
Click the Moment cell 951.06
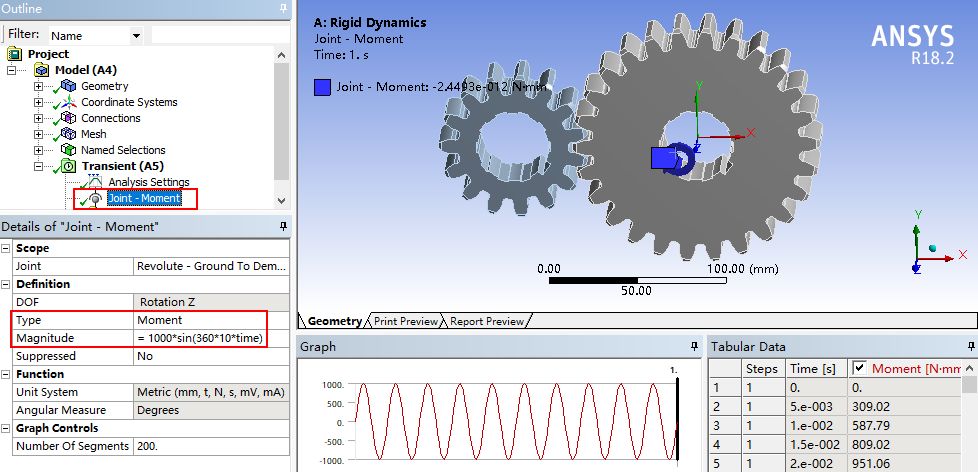tap(904, 464)
